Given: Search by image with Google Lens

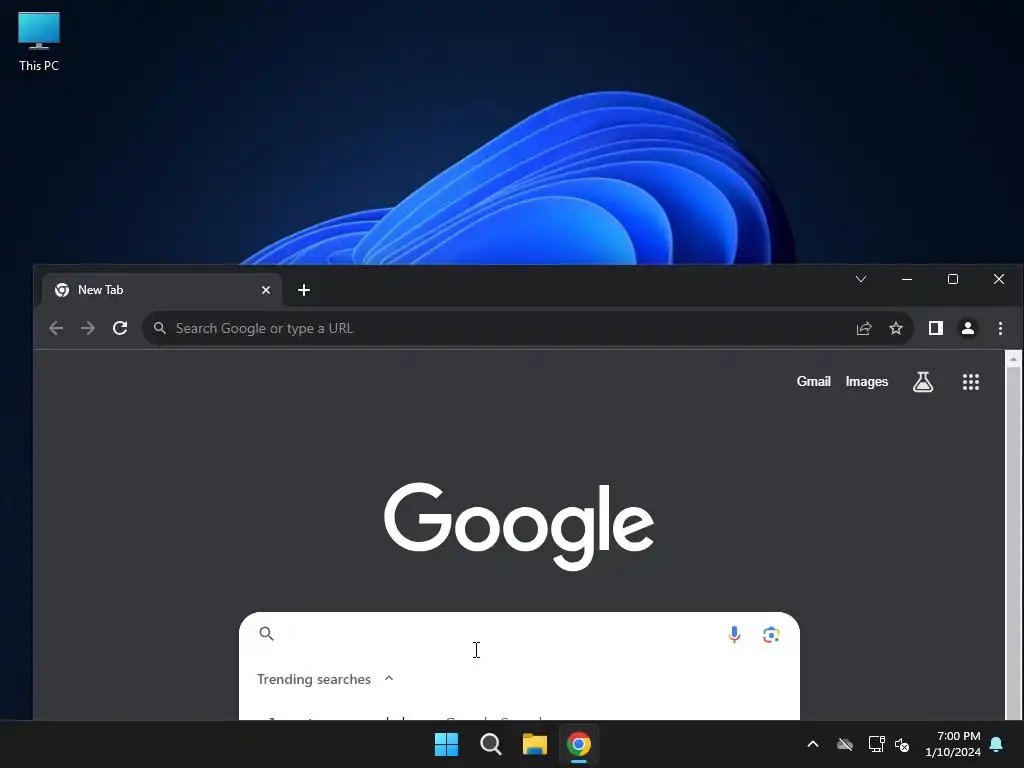Looking at the screenshot, I should tap(771, 634).
